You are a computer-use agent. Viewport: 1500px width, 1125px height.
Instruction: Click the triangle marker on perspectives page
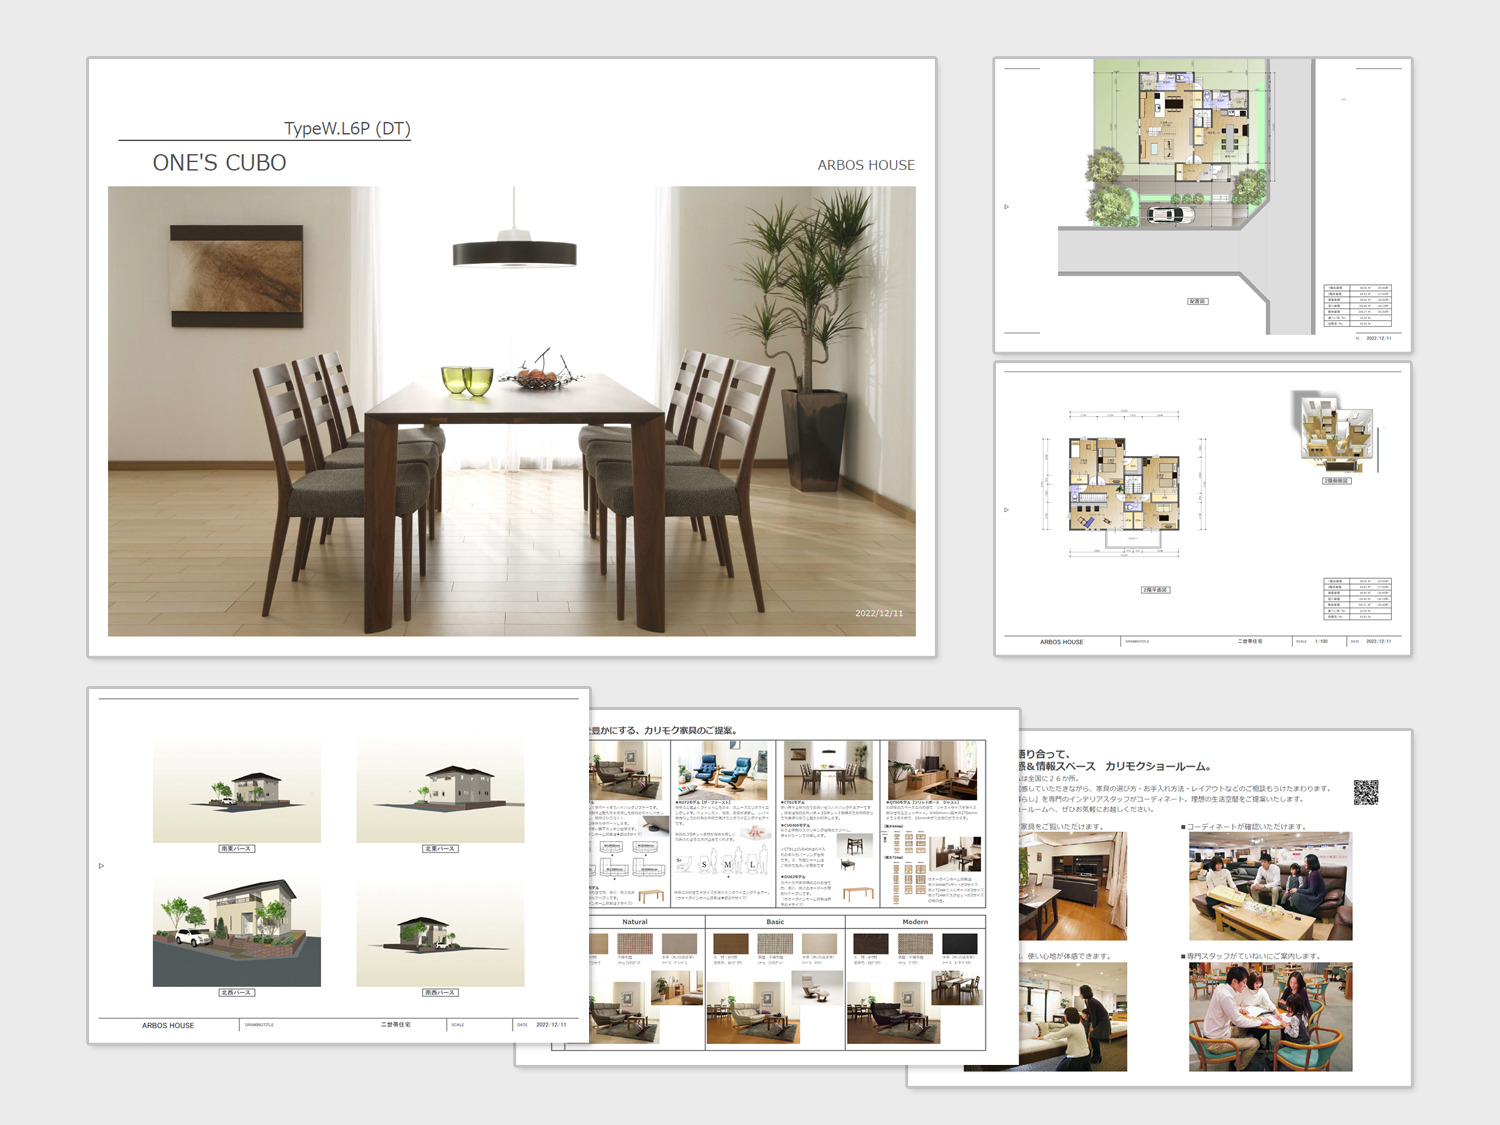pos(101,866)
